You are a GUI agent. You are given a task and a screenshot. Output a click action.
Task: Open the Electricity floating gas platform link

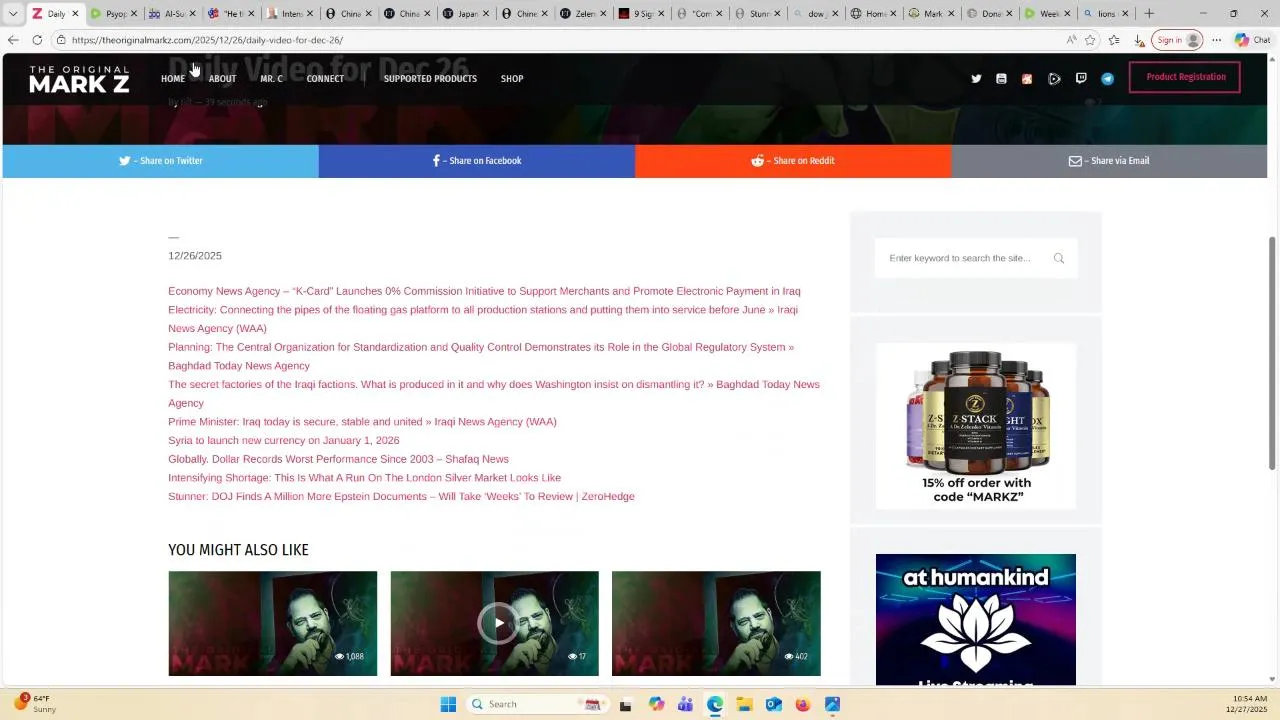click(x=483, y=319)
